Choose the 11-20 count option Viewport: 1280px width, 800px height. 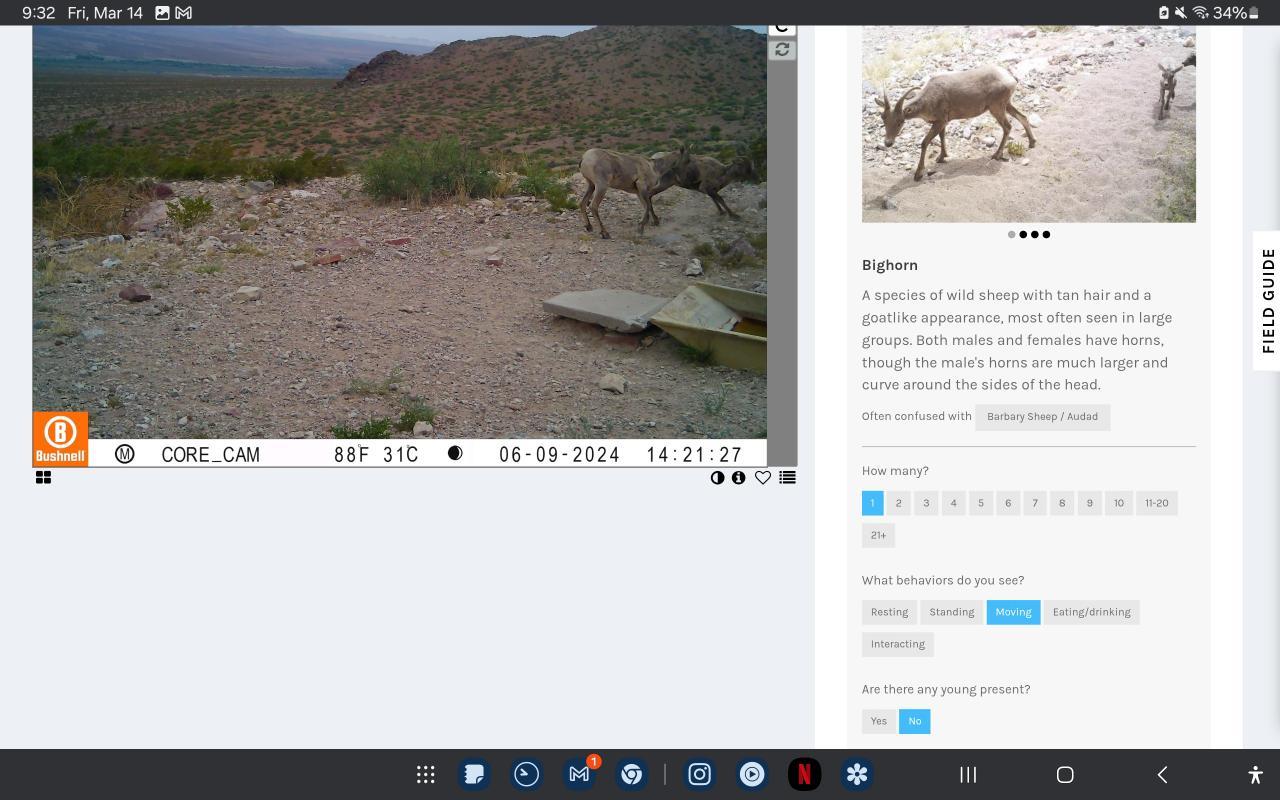[x=1156, y=503]
